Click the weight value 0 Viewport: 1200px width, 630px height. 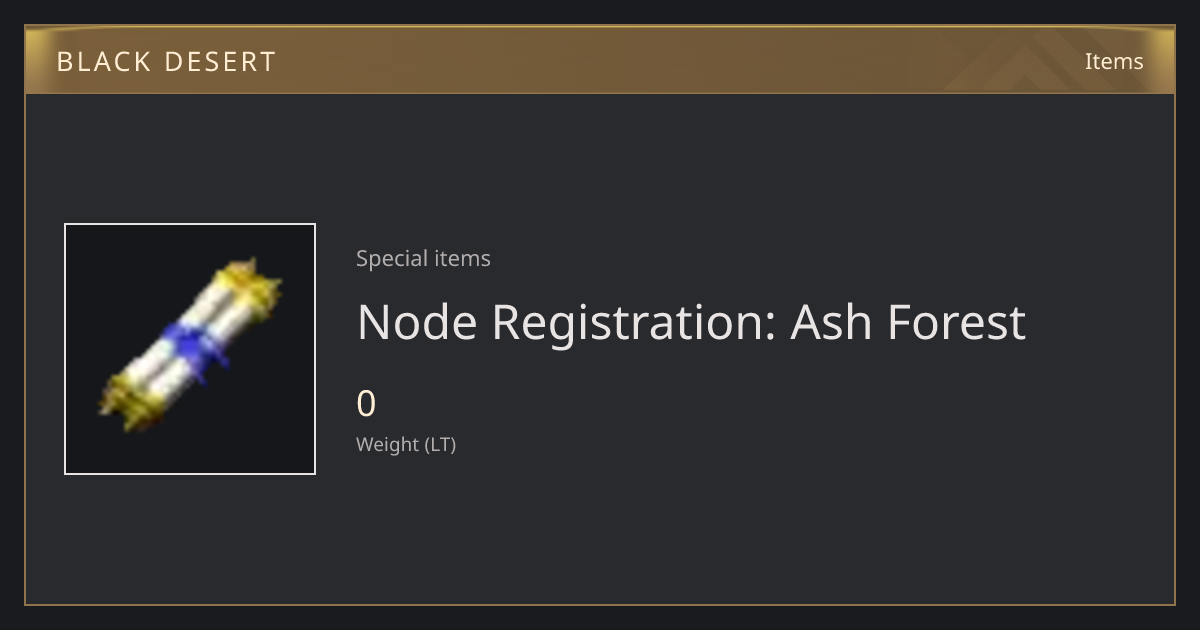366,404
